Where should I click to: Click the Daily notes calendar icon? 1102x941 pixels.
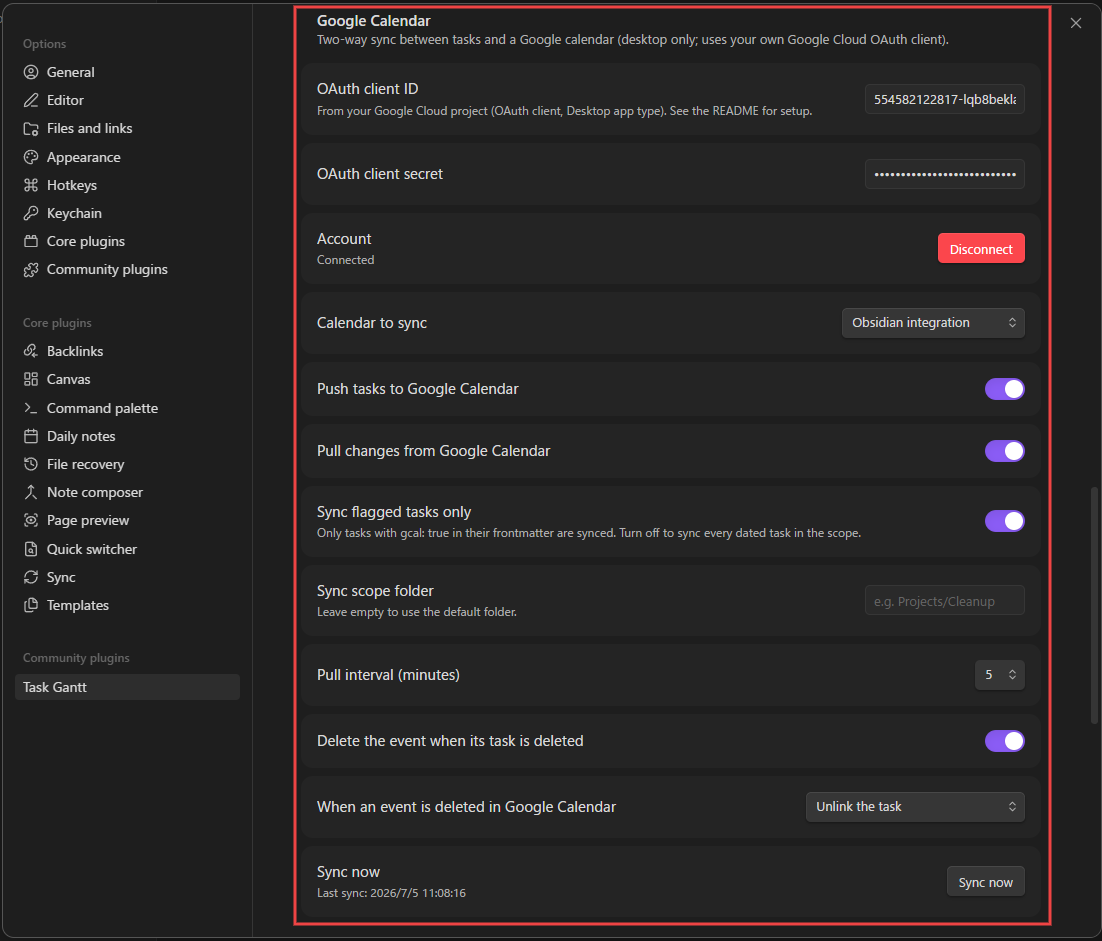31,436
